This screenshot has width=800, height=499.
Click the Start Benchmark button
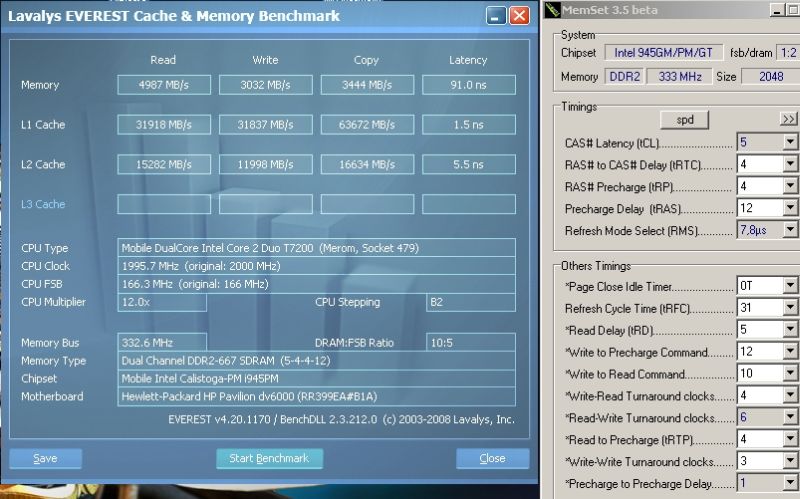point(269,458)
